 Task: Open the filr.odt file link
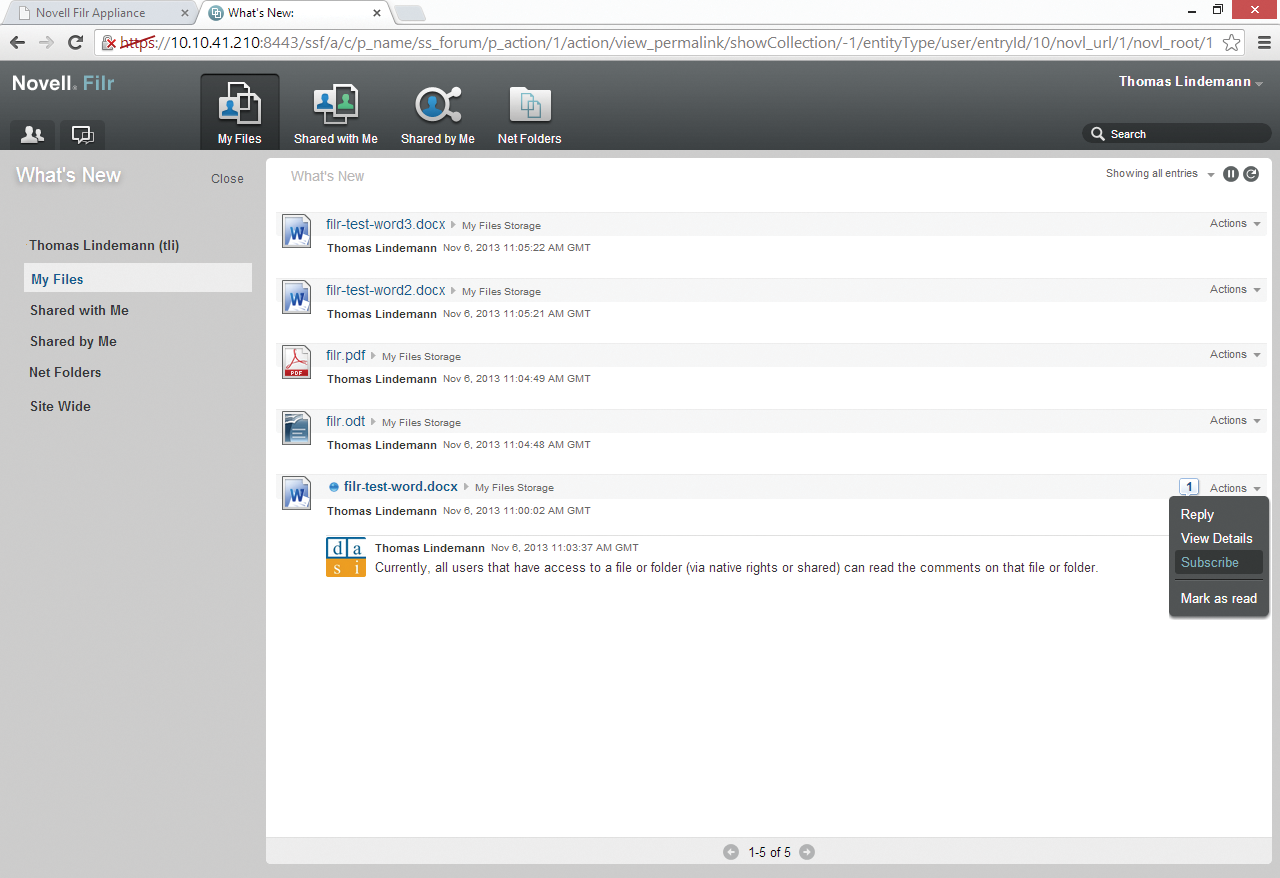[x=345, y=421]
